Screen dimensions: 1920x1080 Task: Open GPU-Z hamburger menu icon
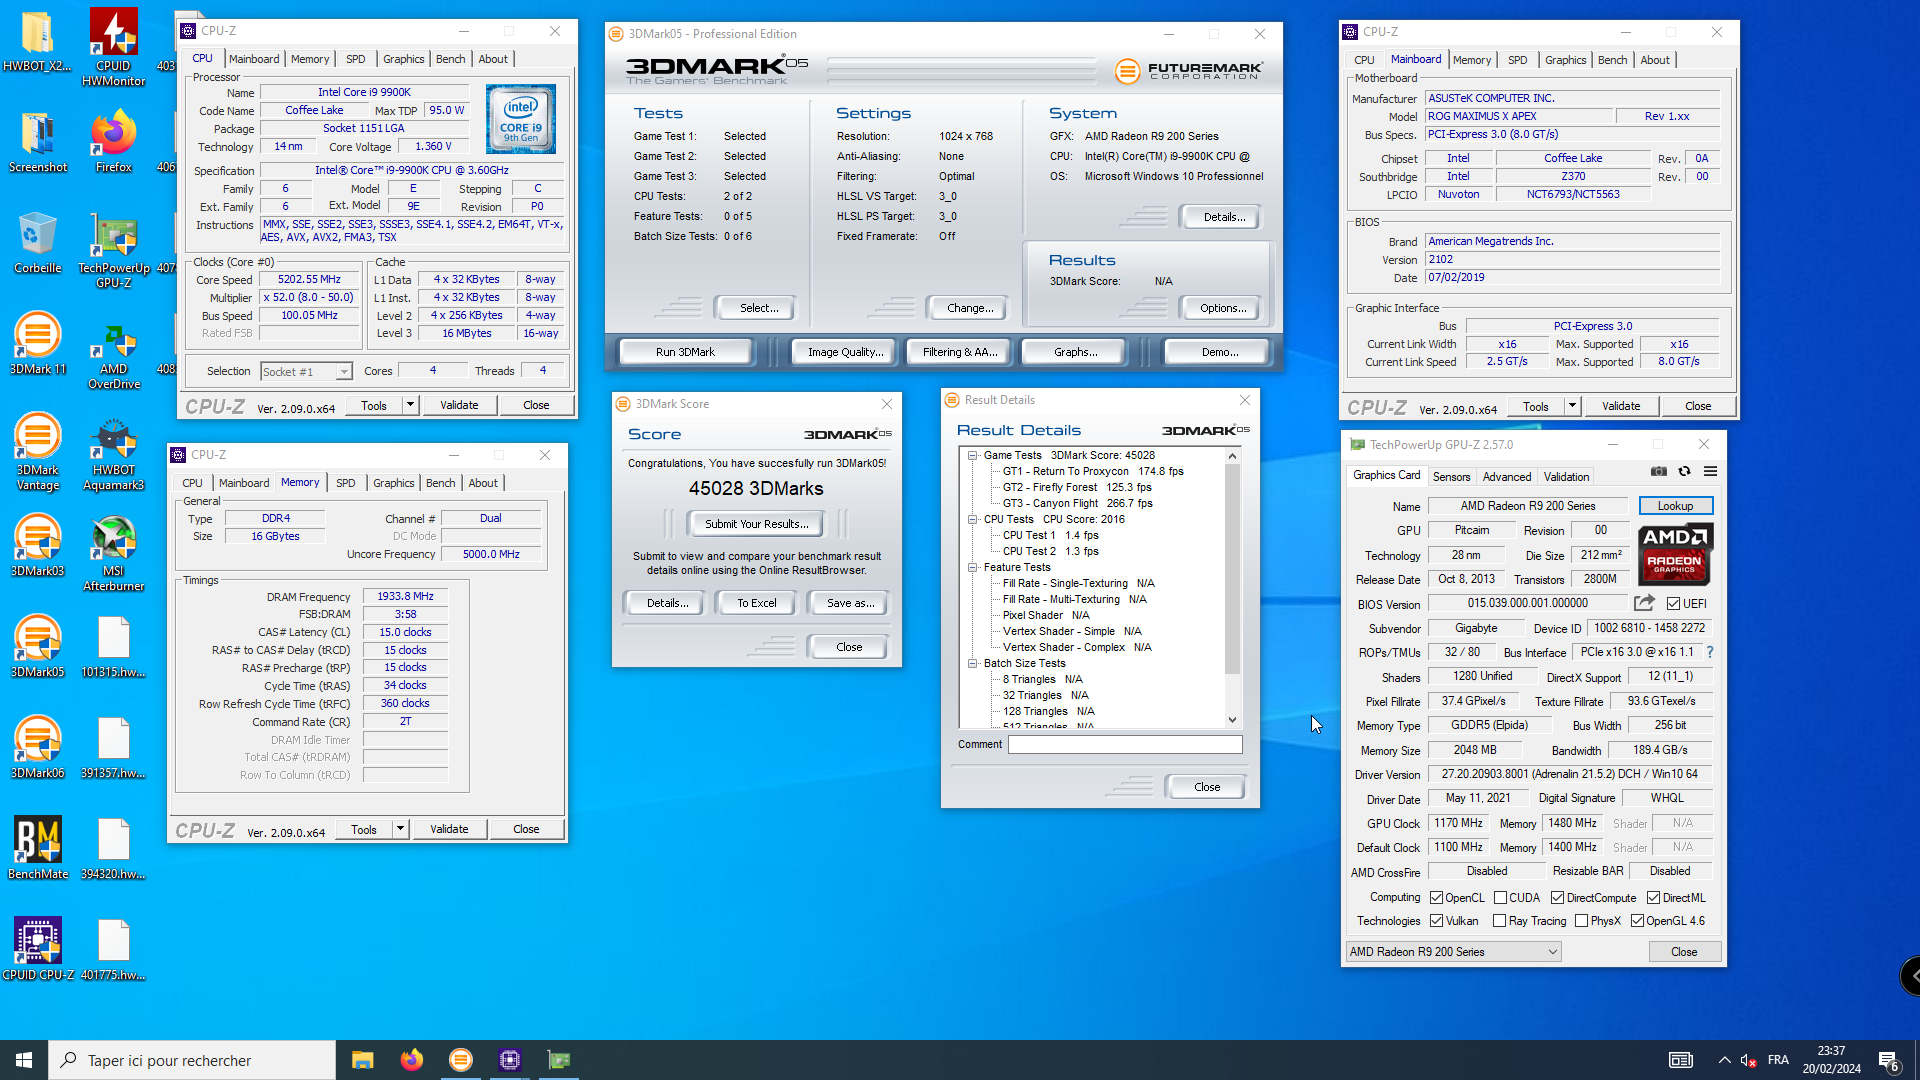1710,471
